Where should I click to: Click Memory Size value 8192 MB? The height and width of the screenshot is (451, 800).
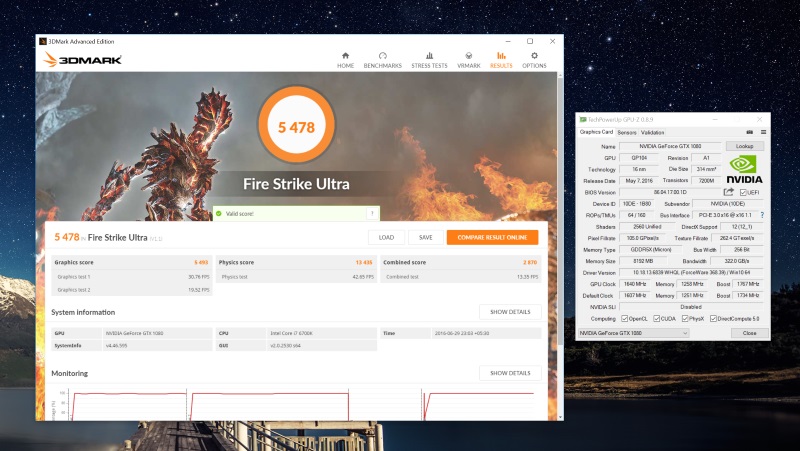(643, 261)
